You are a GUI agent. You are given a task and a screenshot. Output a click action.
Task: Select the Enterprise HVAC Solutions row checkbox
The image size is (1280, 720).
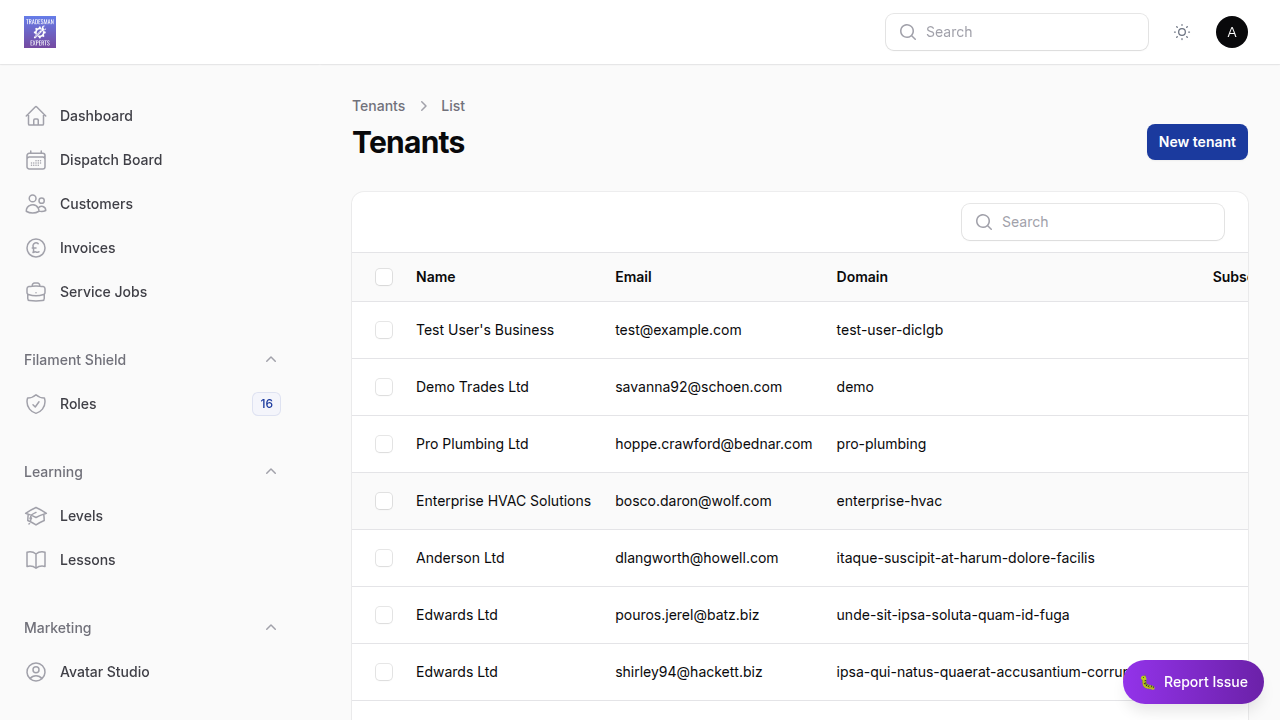point(384,501)
